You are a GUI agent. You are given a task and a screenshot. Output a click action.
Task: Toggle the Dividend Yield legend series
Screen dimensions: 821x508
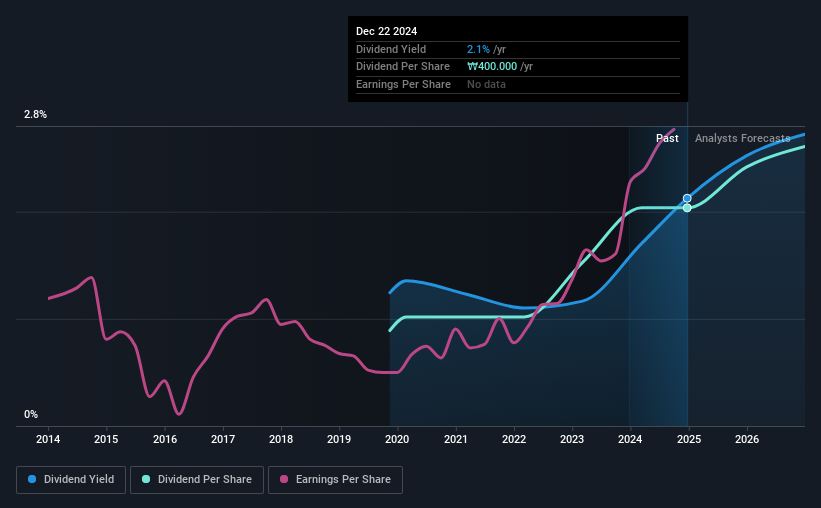point(71,480)
